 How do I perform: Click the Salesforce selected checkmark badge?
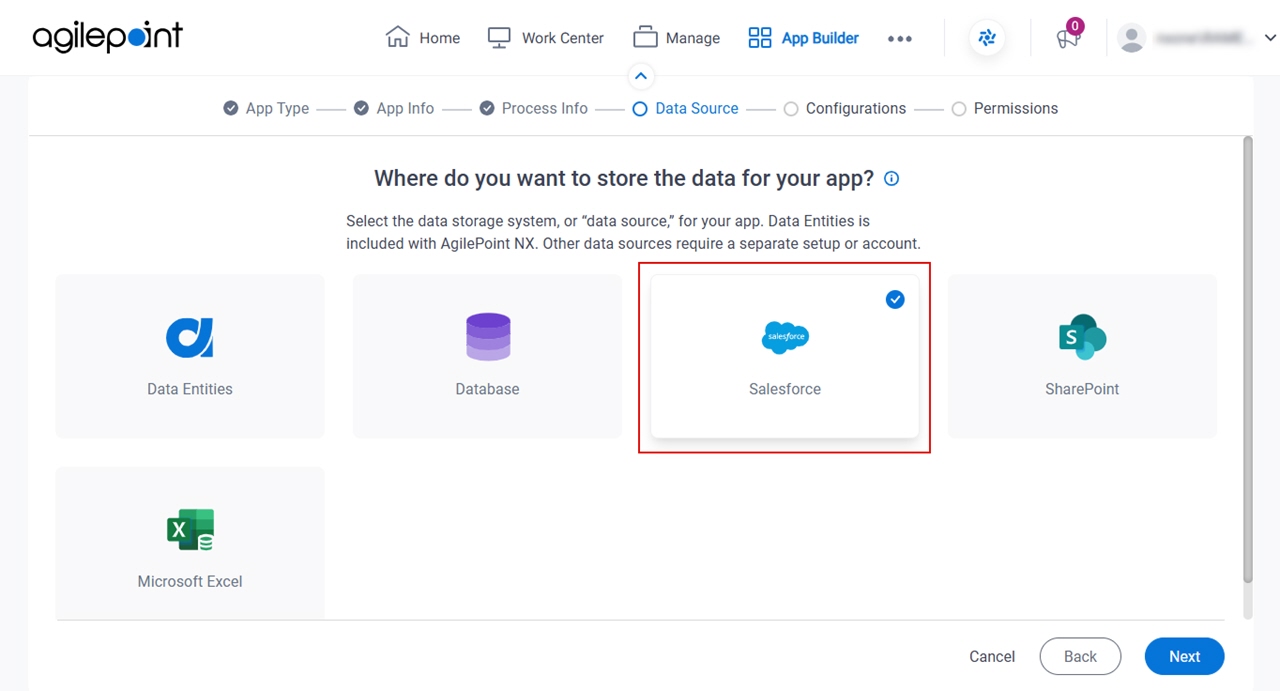[x=895, y=299]
